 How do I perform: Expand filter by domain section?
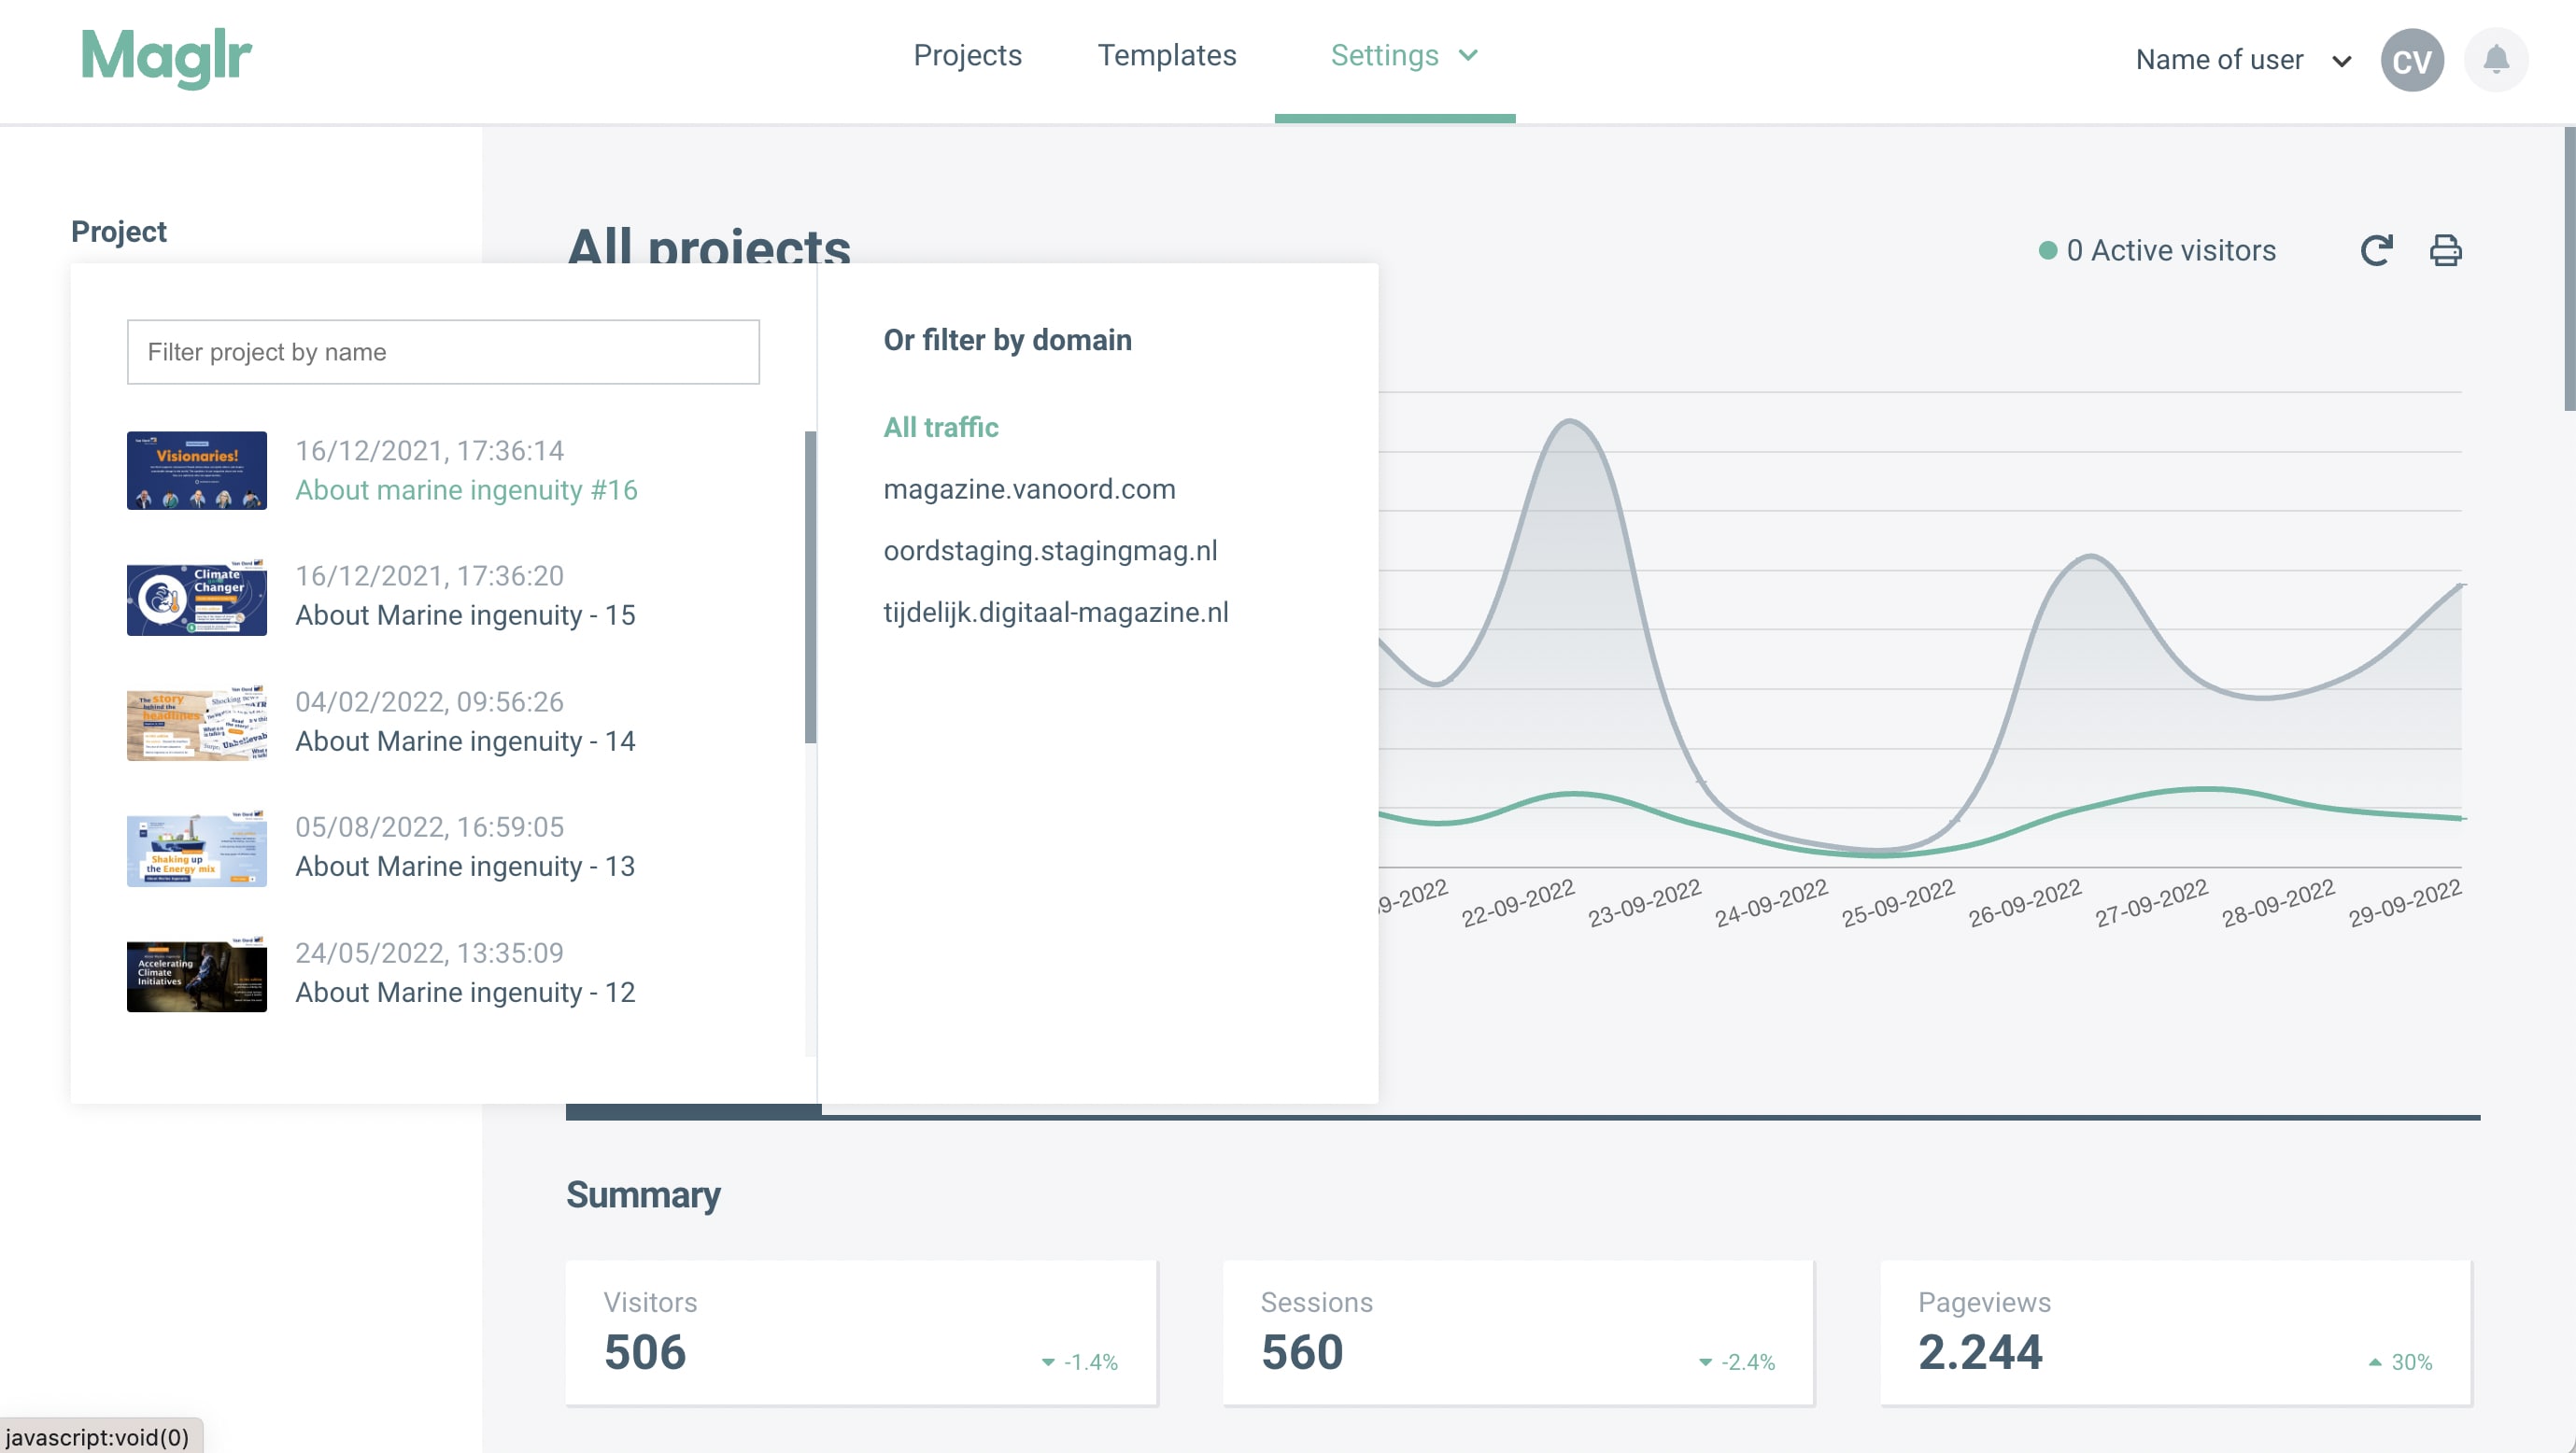click(1005, 336)
